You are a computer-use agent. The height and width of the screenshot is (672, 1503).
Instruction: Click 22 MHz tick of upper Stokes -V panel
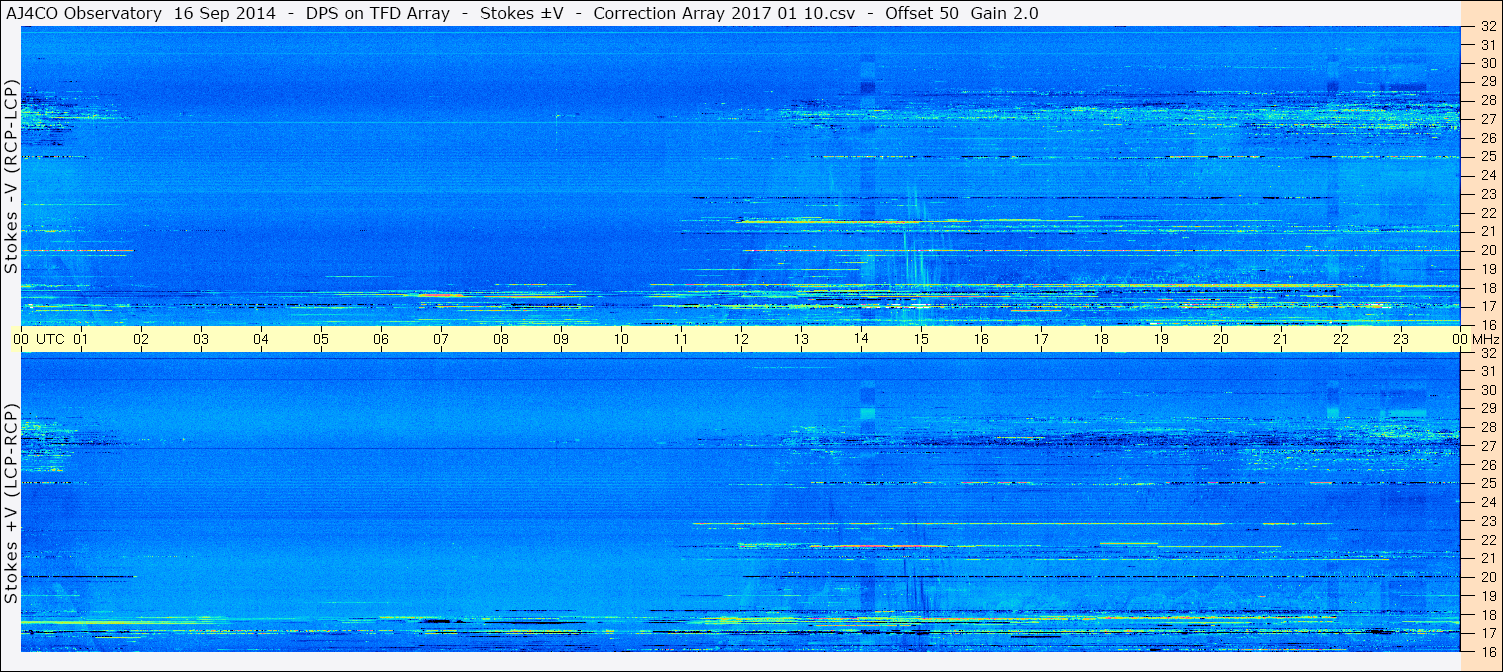coord(1487,212)
